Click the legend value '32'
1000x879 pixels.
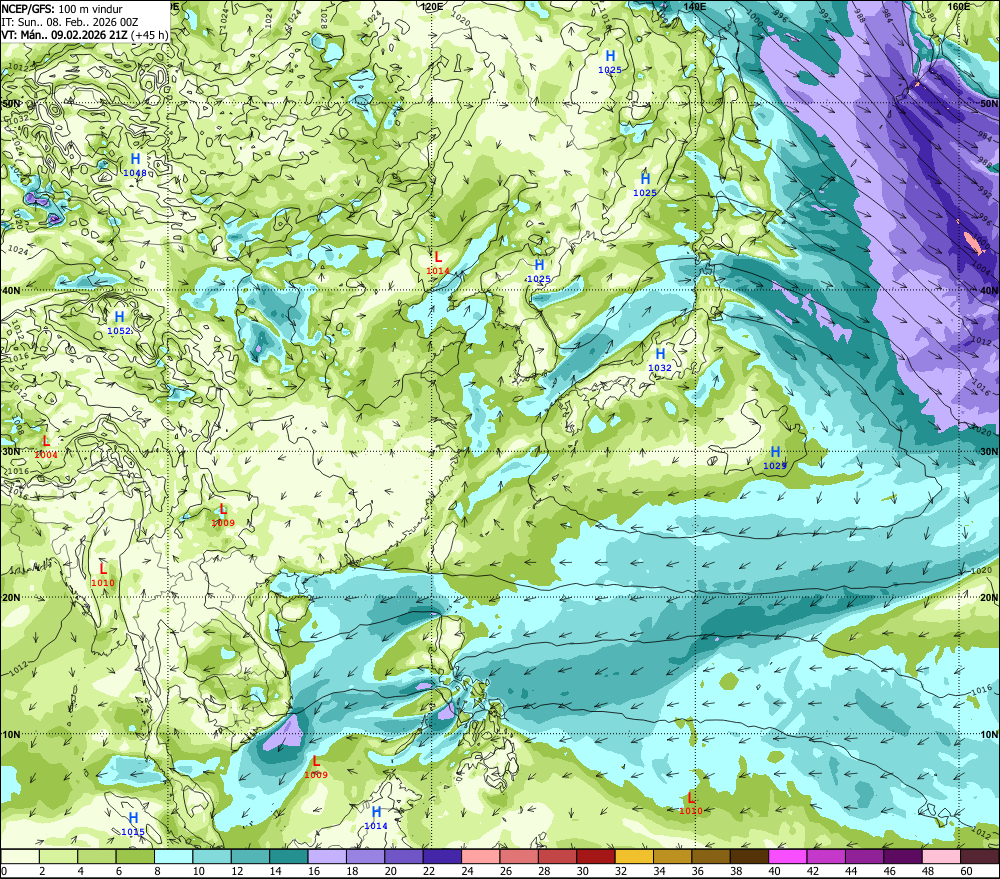[621, 871]
